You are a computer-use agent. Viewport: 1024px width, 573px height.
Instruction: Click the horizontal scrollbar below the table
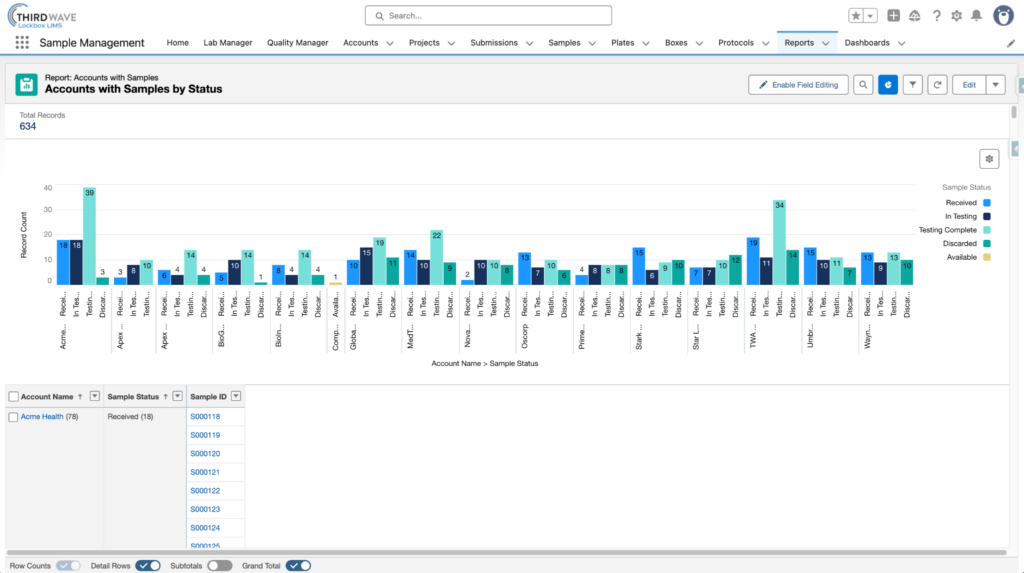pyautogui.click(x=506, y=553)
